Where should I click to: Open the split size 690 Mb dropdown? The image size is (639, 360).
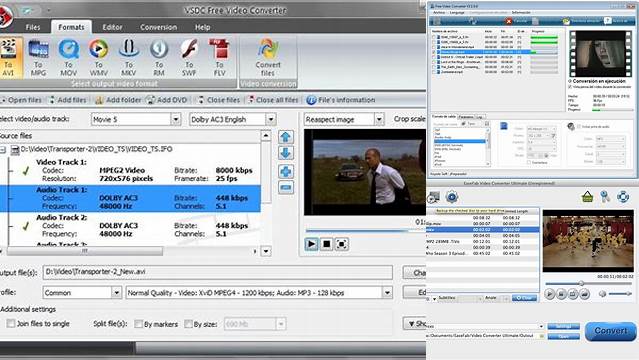(281, 324)
